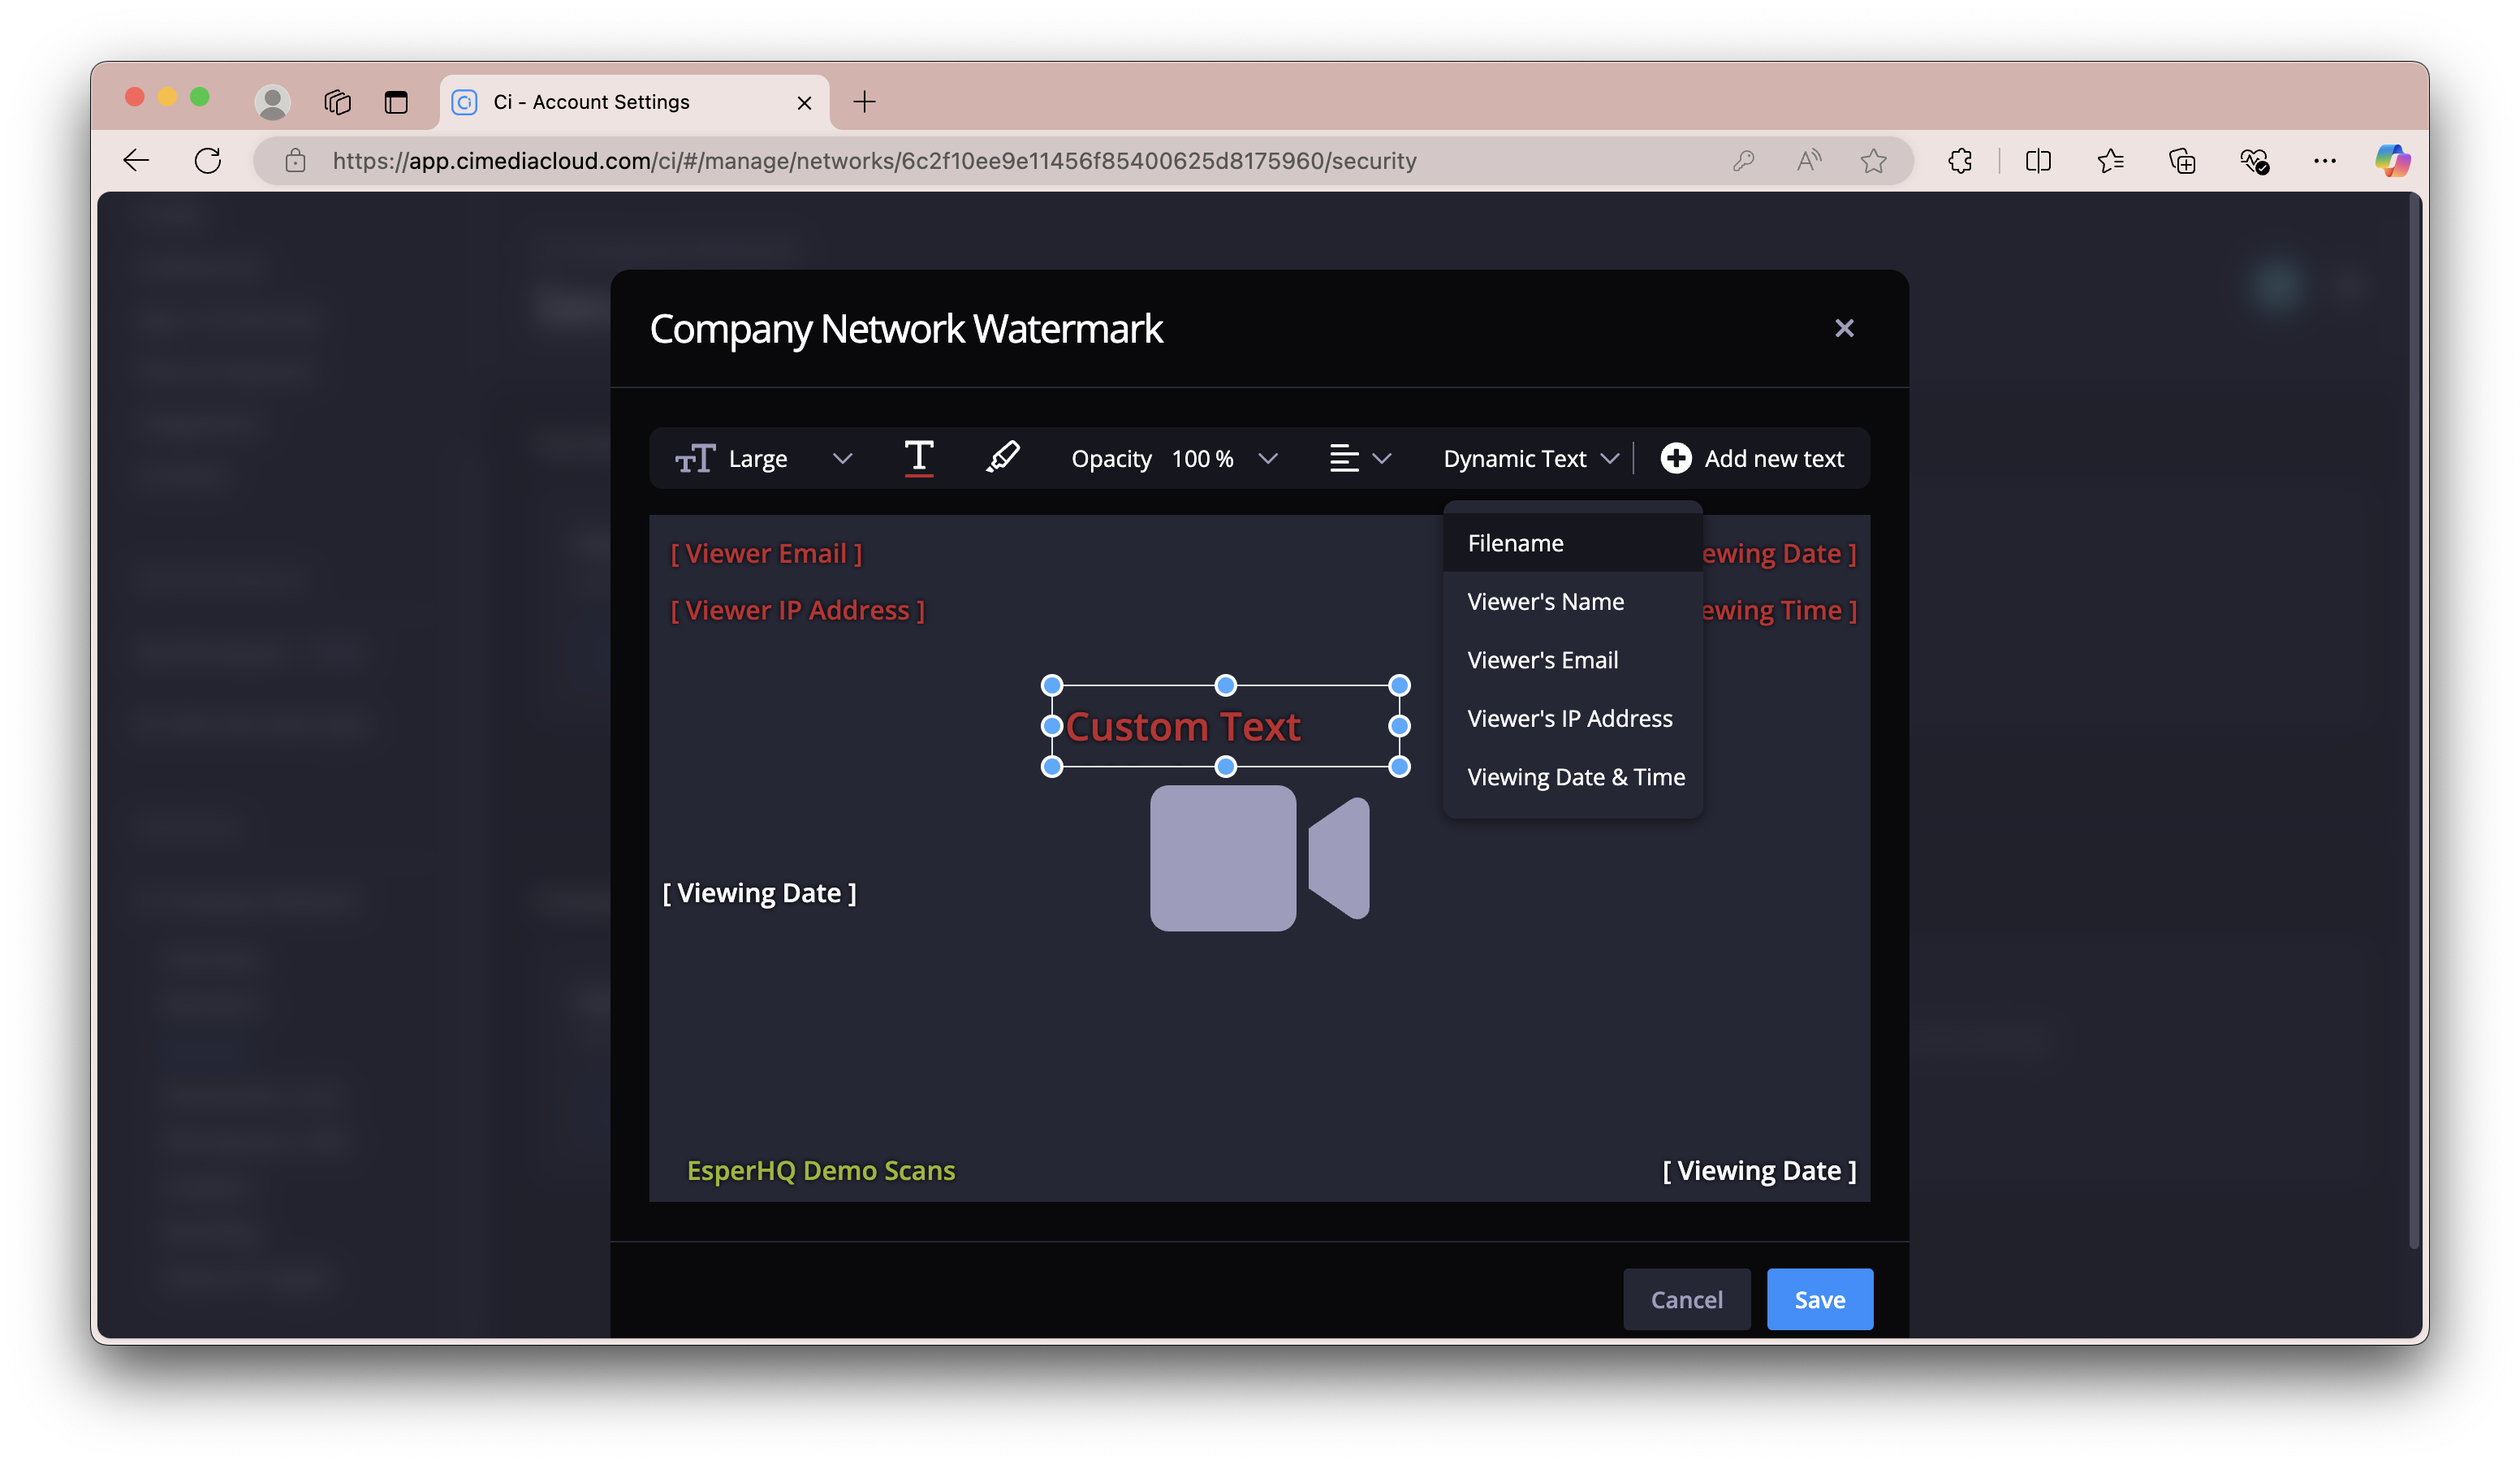Open the browser profile avatar
2520x1465 pixels.
pos(272,101)
